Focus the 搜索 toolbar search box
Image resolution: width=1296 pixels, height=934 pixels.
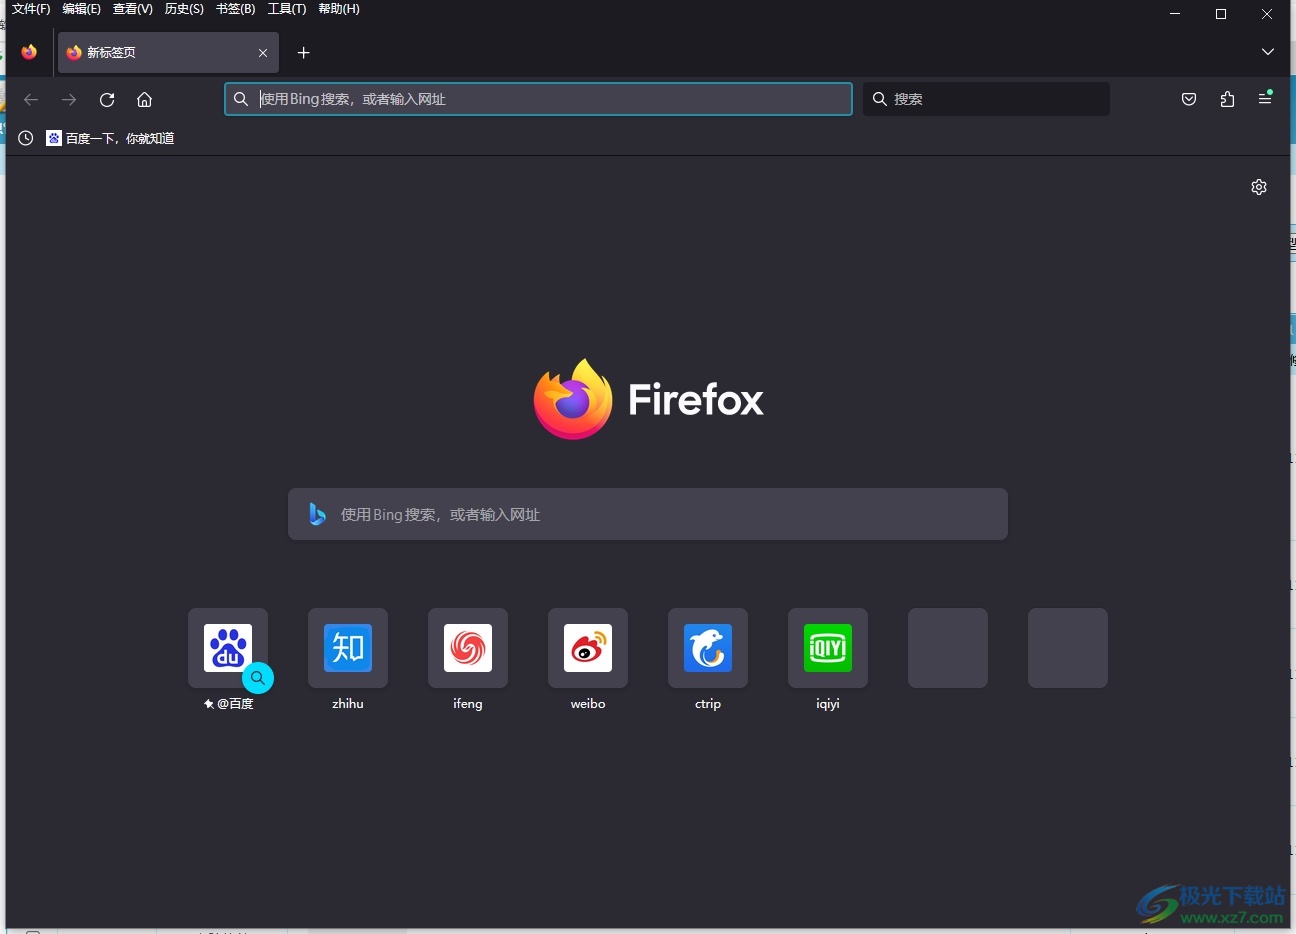[x=986, y=99]
